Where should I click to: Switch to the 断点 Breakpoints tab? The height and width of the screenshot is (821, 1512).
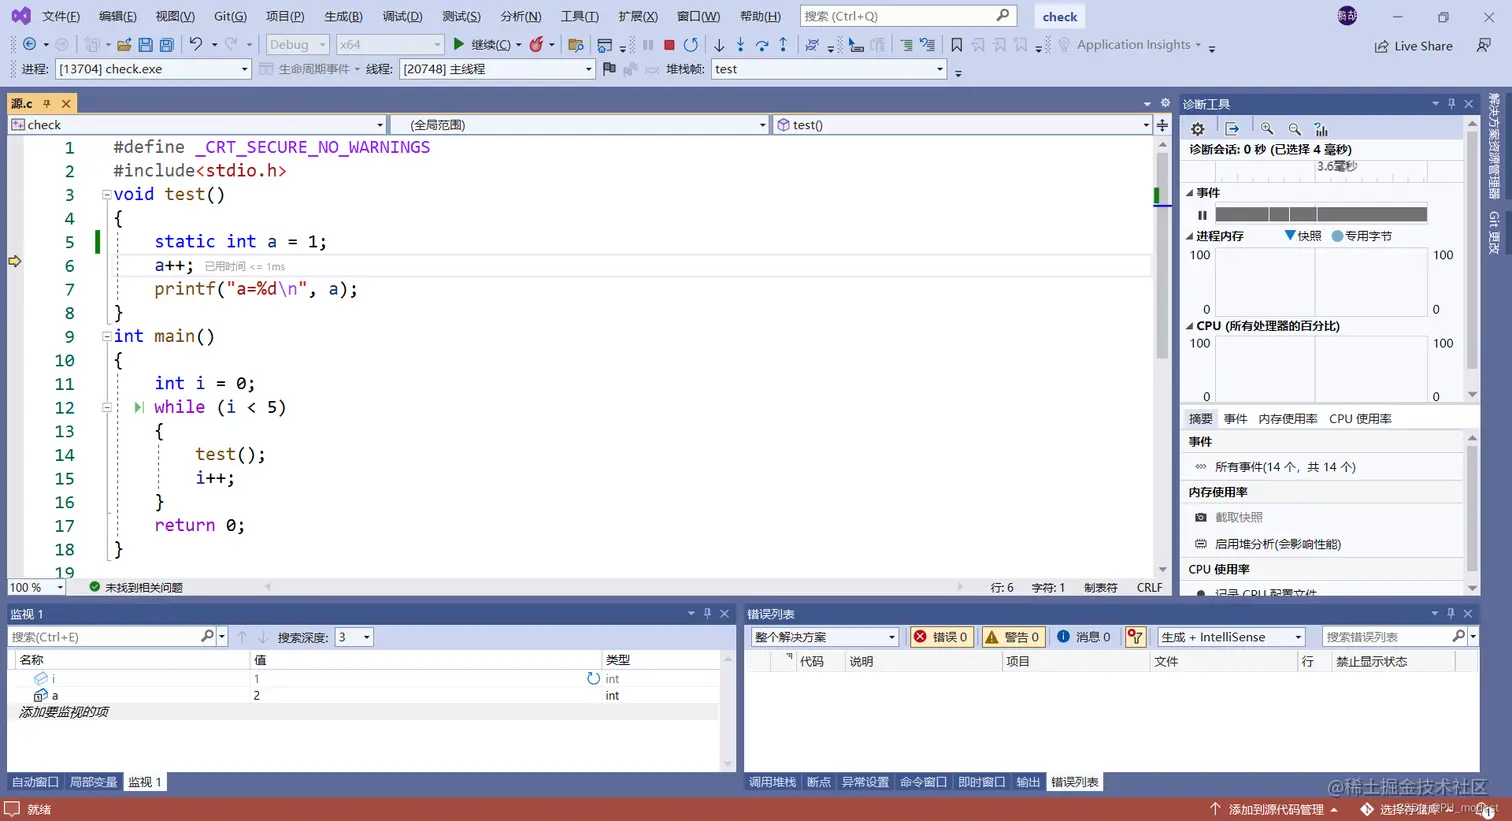click(819, 782)
